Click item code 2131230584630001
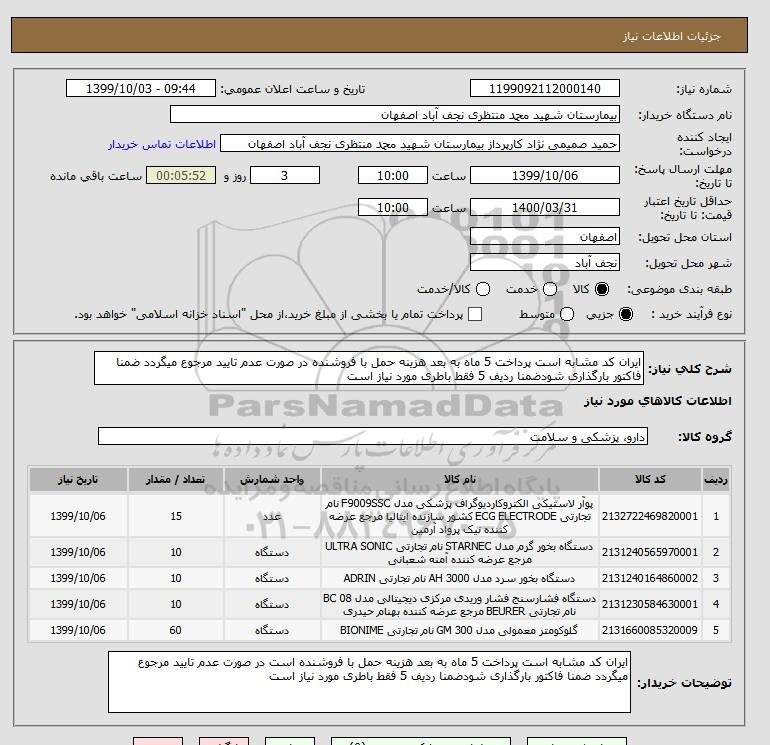 click(650, 605)
